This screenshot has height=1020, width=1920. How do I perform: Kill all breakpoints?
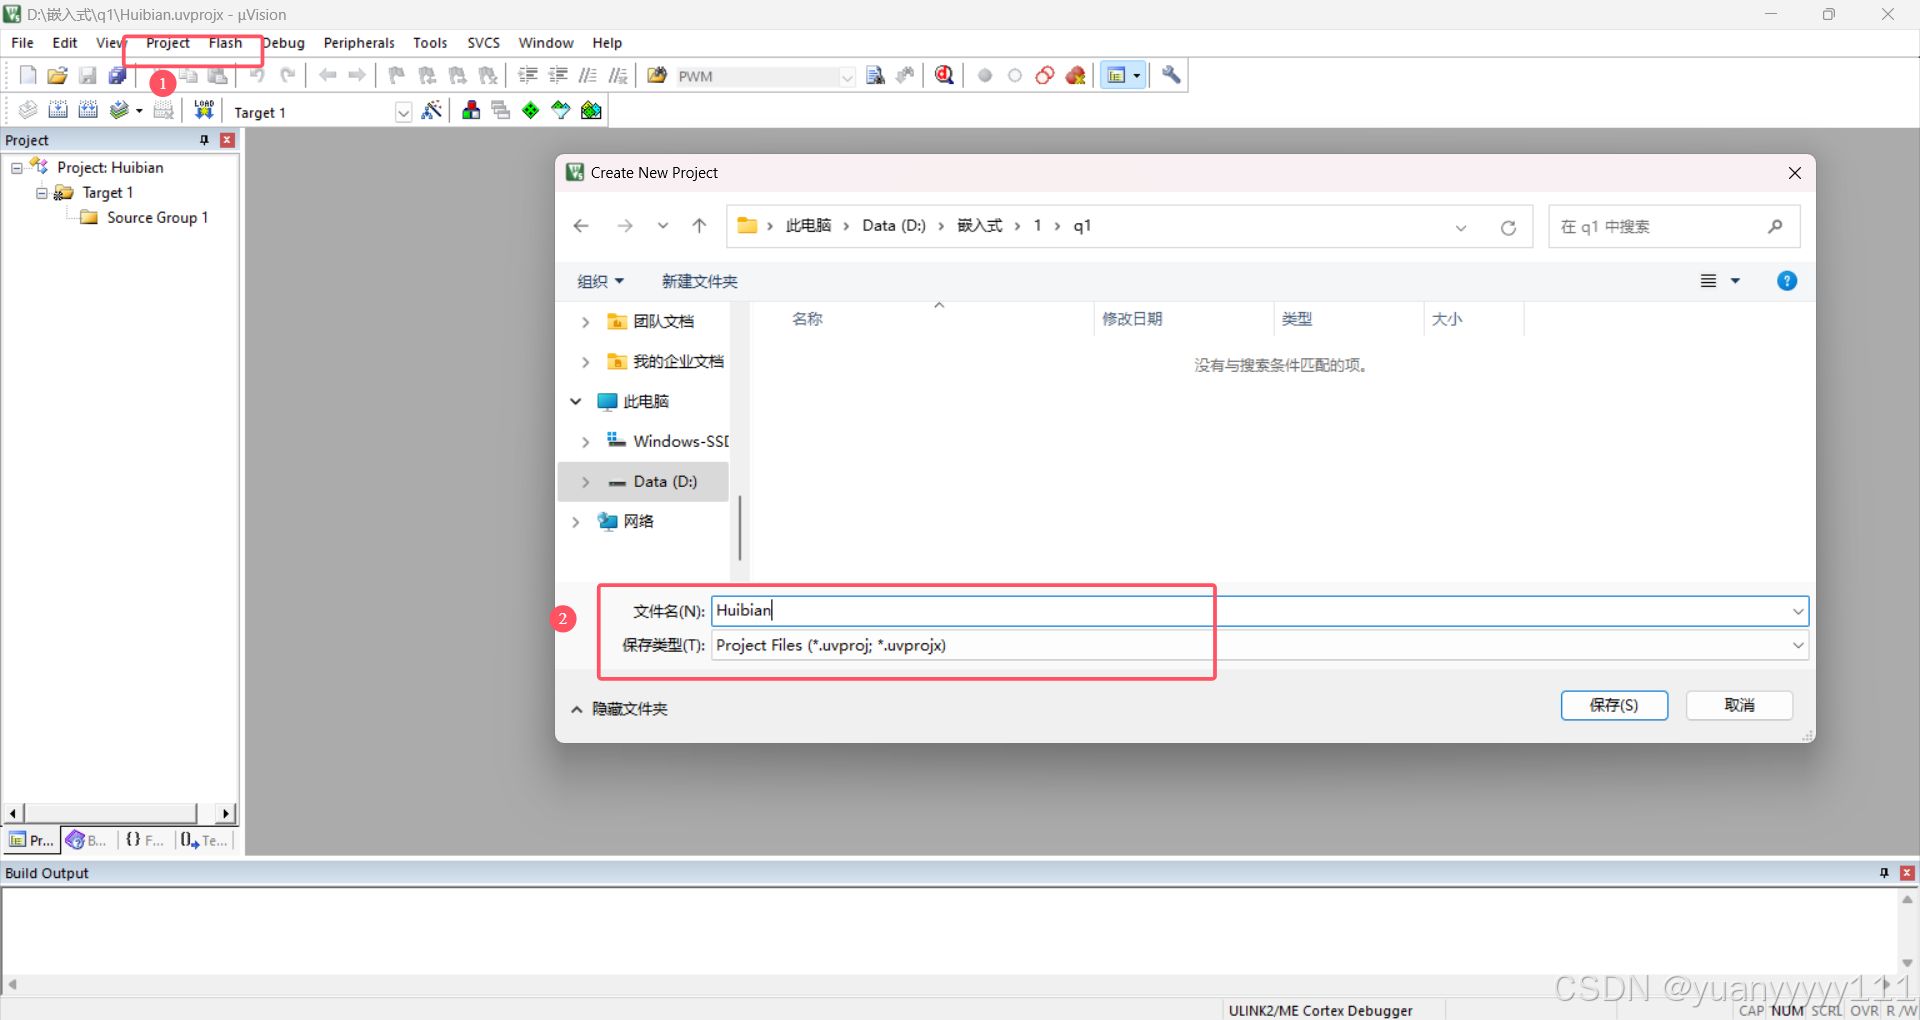point(1075,75)
